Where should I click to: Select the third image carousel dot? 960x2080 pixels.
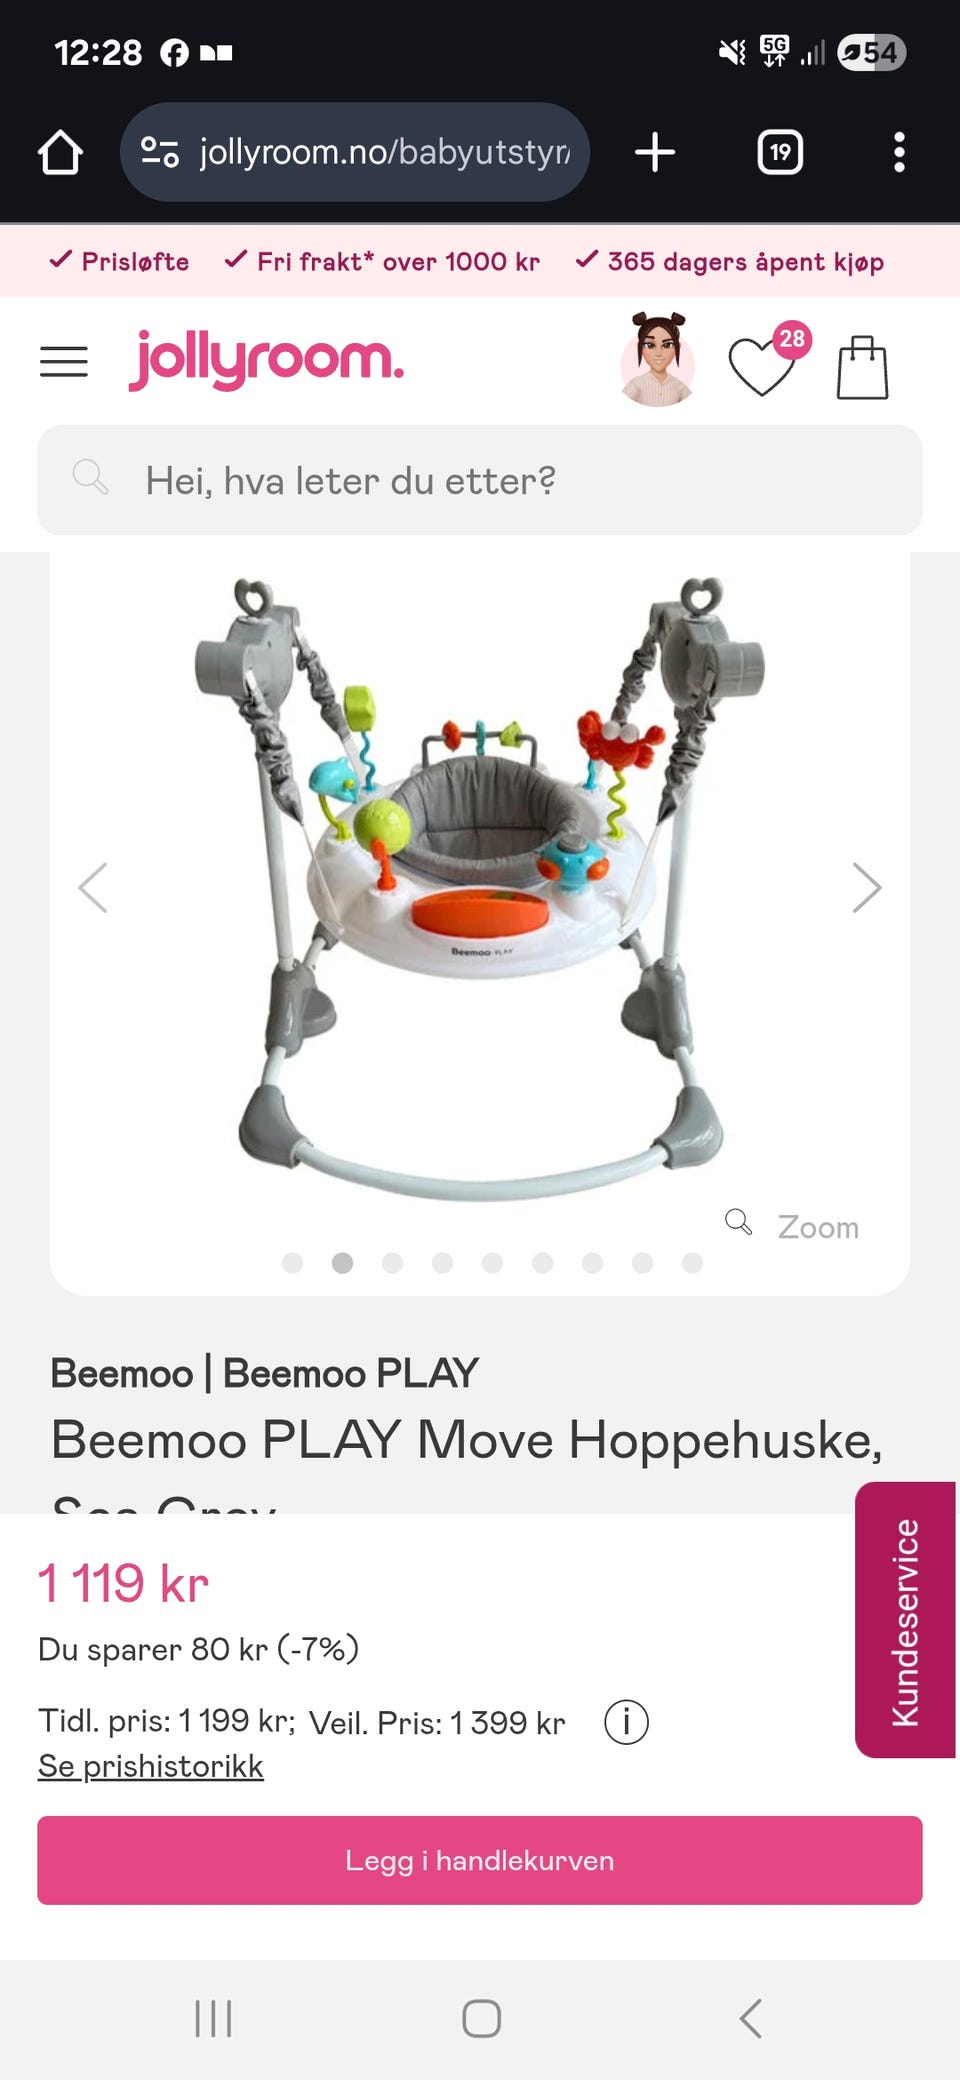pos(392,1263)
